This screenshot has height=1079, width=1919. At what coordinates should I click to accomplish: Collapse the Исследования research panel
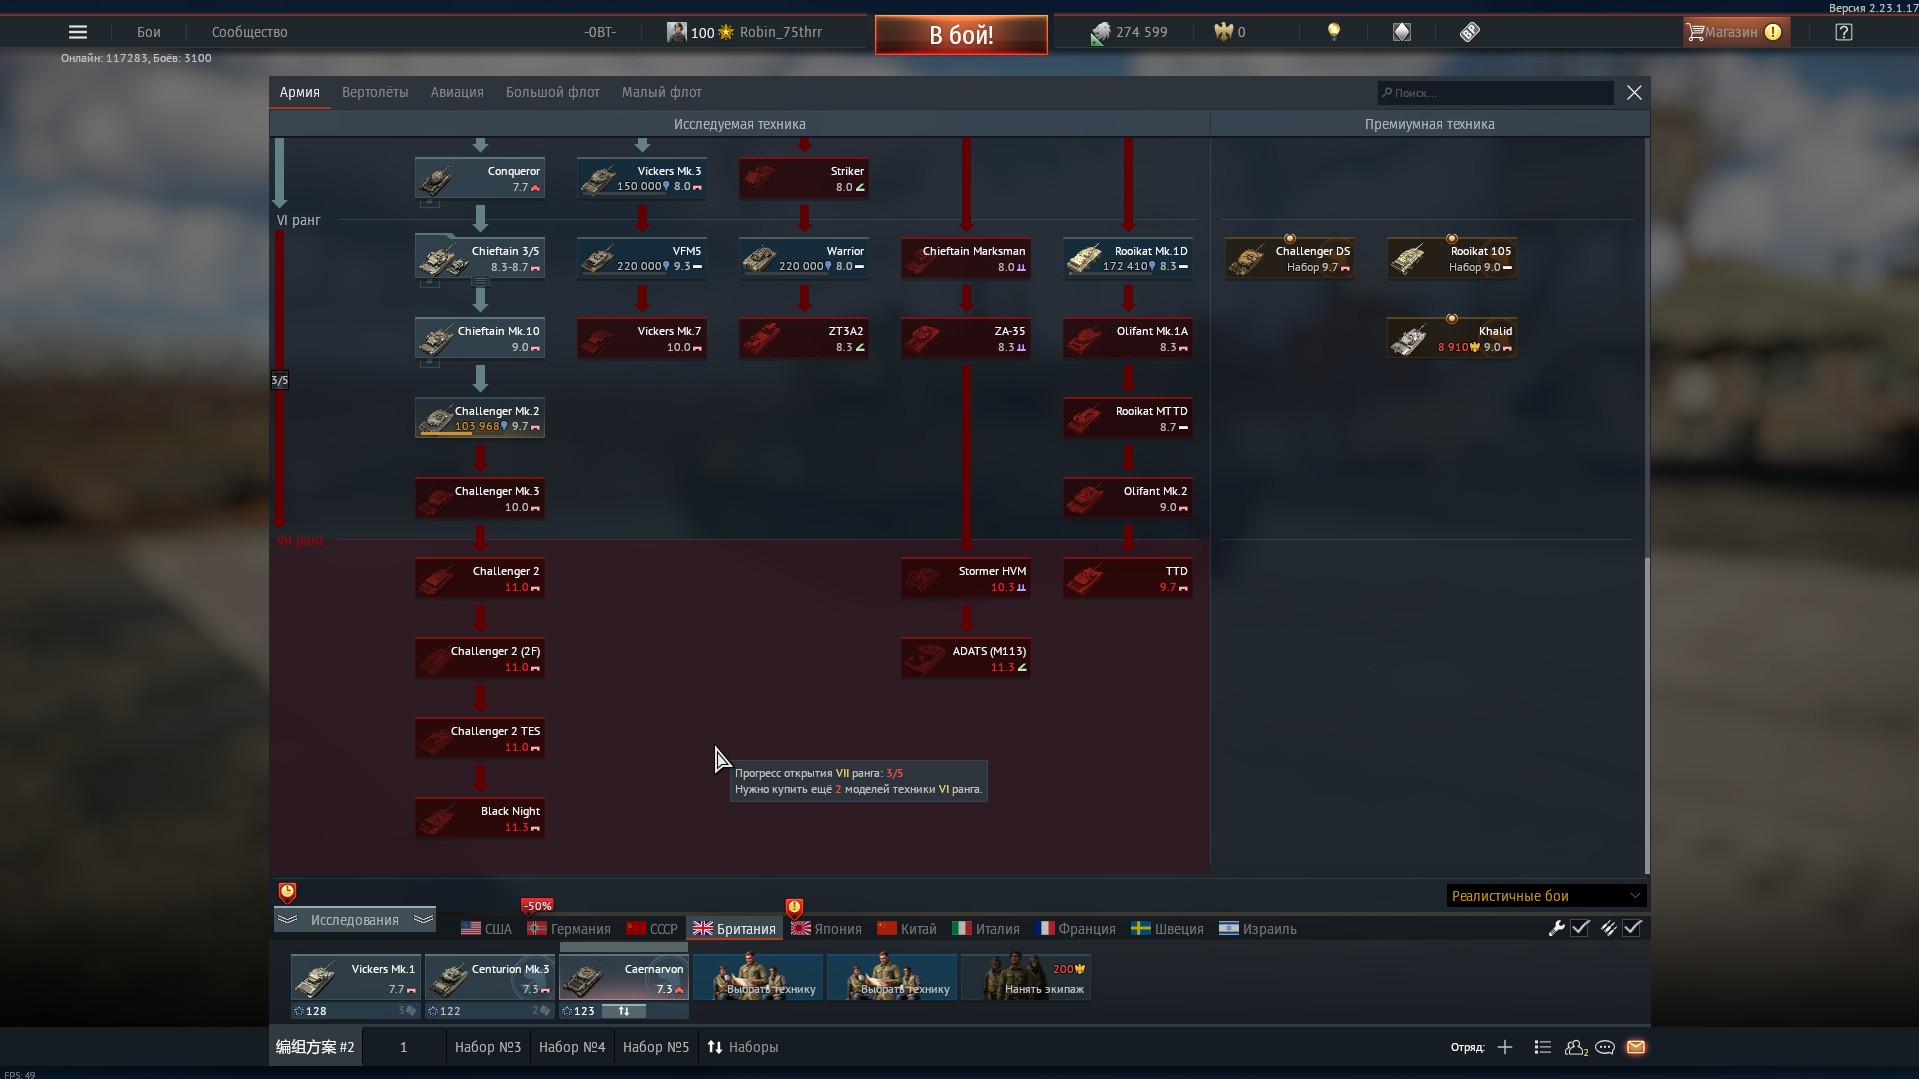pos(355,920)
